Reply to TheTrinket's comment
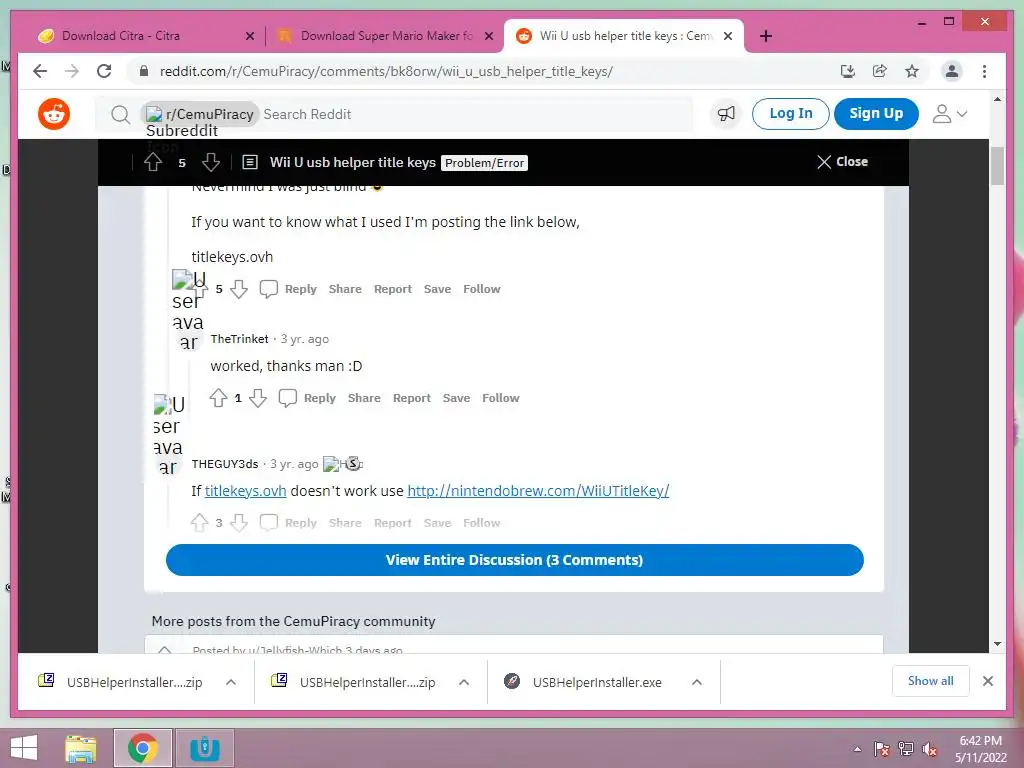Screen dimensions: 1024x768 coord(319,398)
